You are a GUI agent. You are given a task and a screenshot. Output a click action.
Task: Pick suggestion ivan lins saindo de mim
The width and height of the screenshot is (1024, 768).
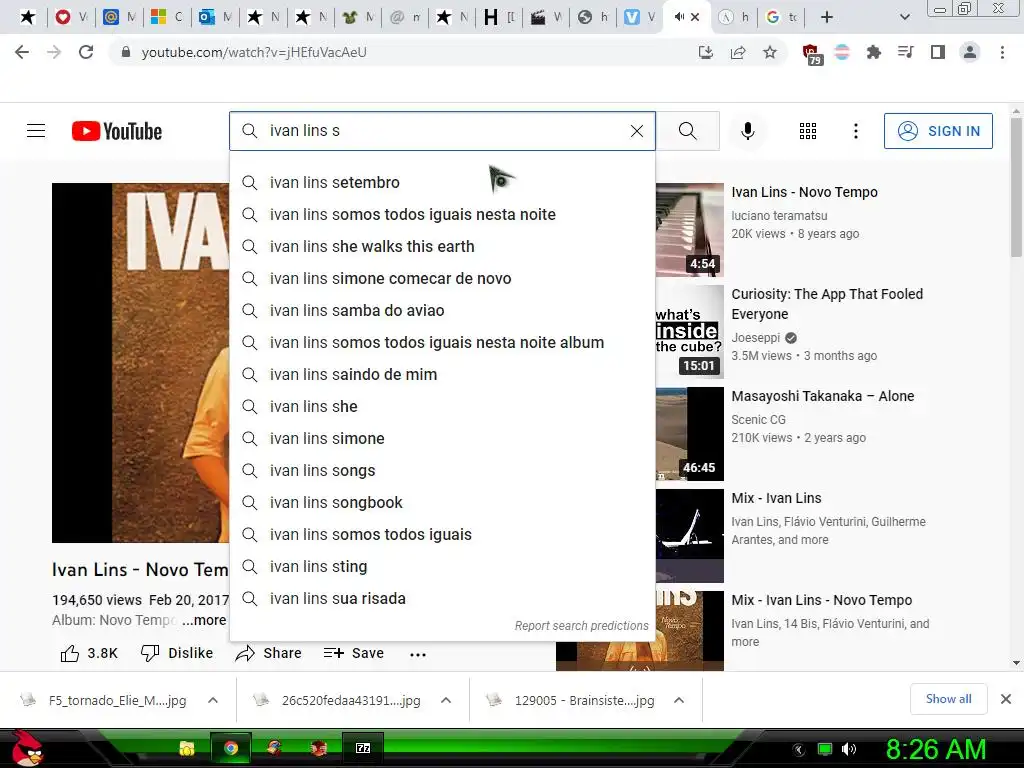(x=442, y=374)
